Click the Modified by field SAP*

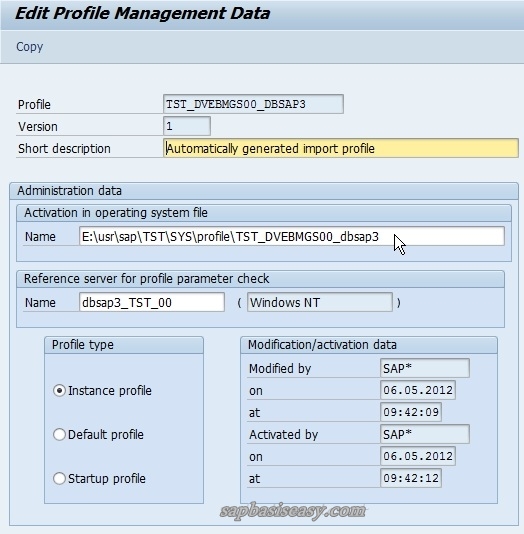click(425, 368)
